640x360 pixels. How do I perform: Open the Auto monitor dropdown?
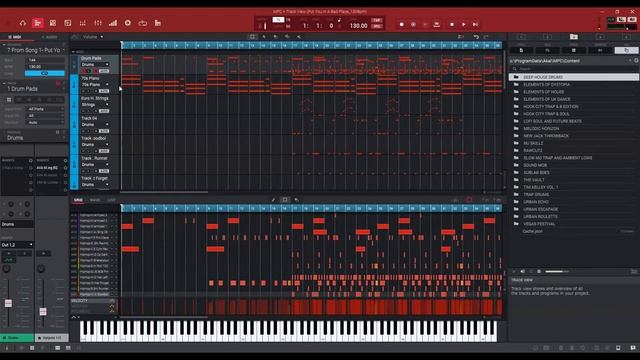click(x=45, y=122)
